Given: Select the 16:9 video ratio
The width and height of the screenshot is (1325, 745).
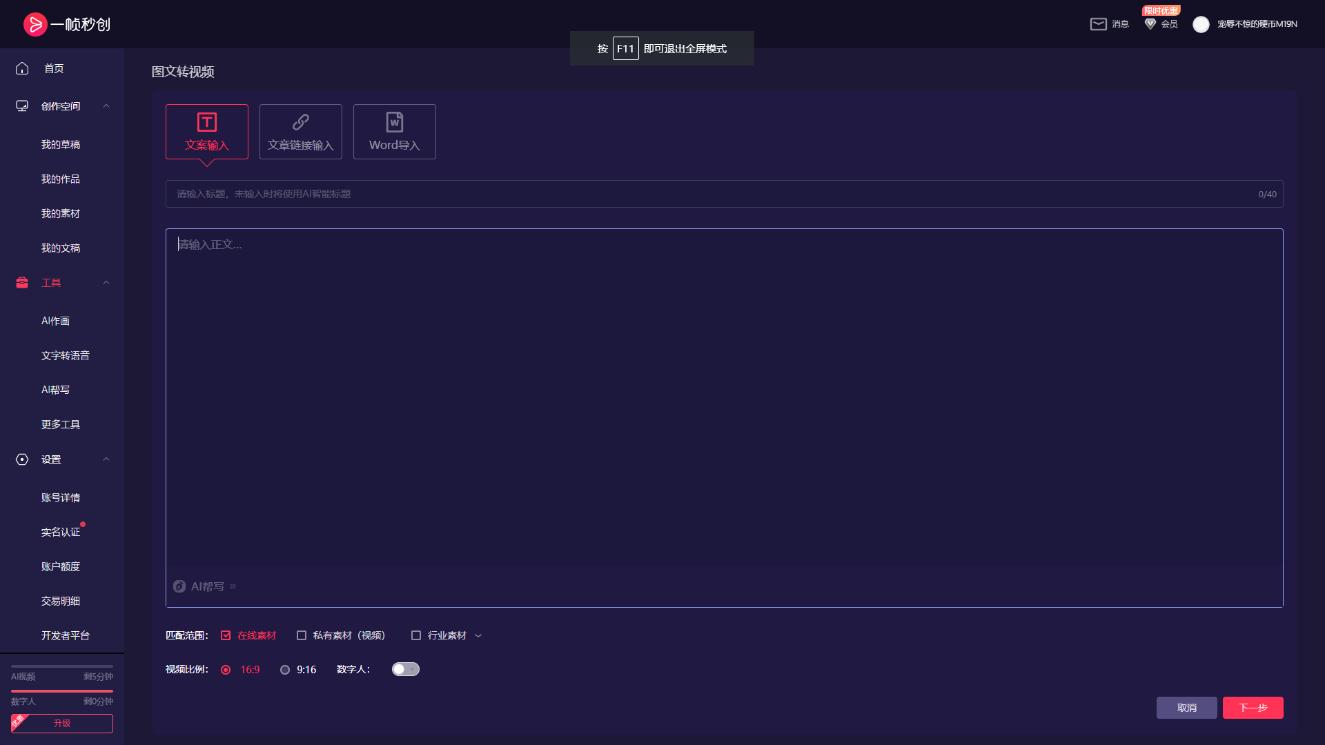Looking at the screenshot, I should pyautogui.click(x=225, y=670).
